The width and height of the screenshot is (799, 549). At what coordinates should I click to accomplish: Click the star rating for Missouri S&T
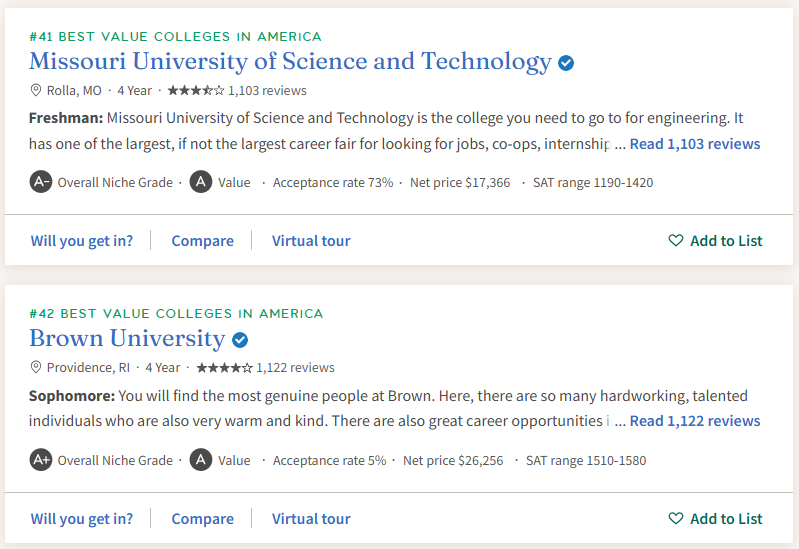pyautogui.click(x=196, y=90)
